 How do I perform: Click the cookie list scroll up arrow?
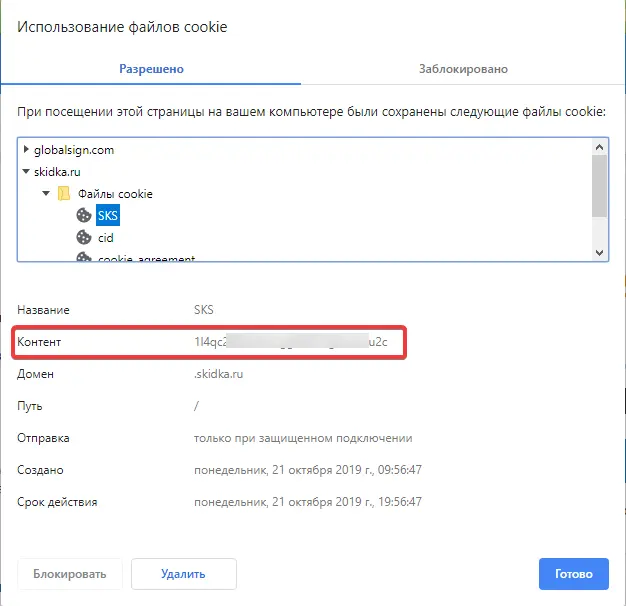[x=599, y=147]
